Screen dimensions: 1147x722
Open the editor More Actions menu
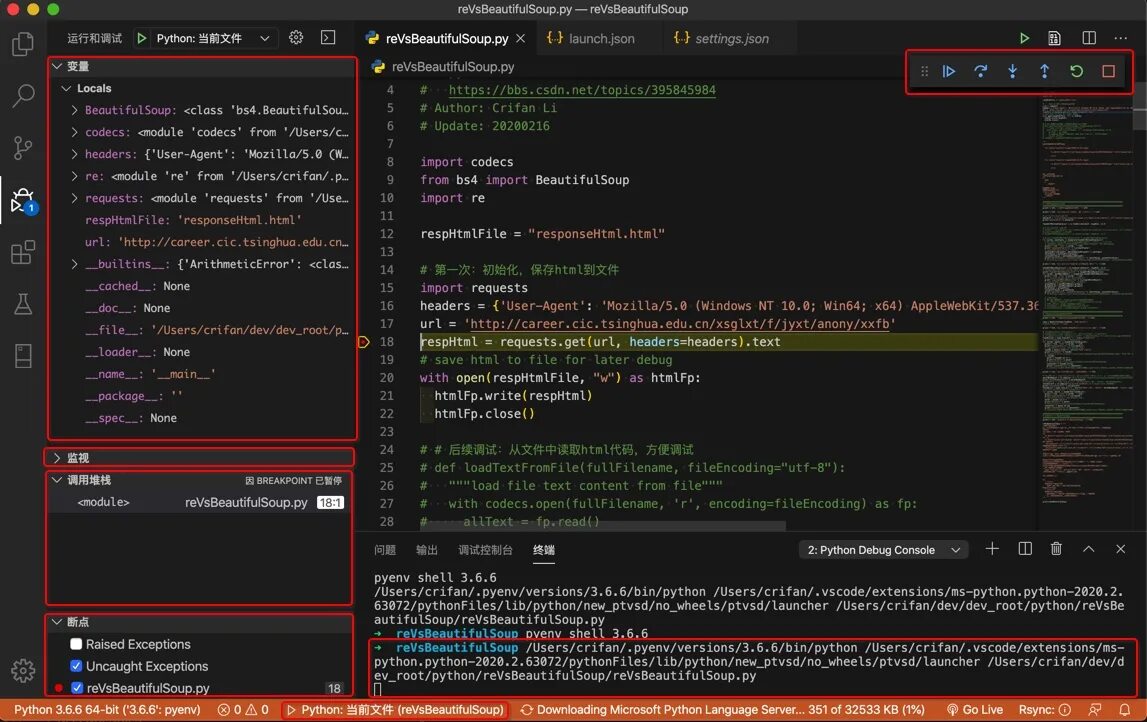(1121, 38)
